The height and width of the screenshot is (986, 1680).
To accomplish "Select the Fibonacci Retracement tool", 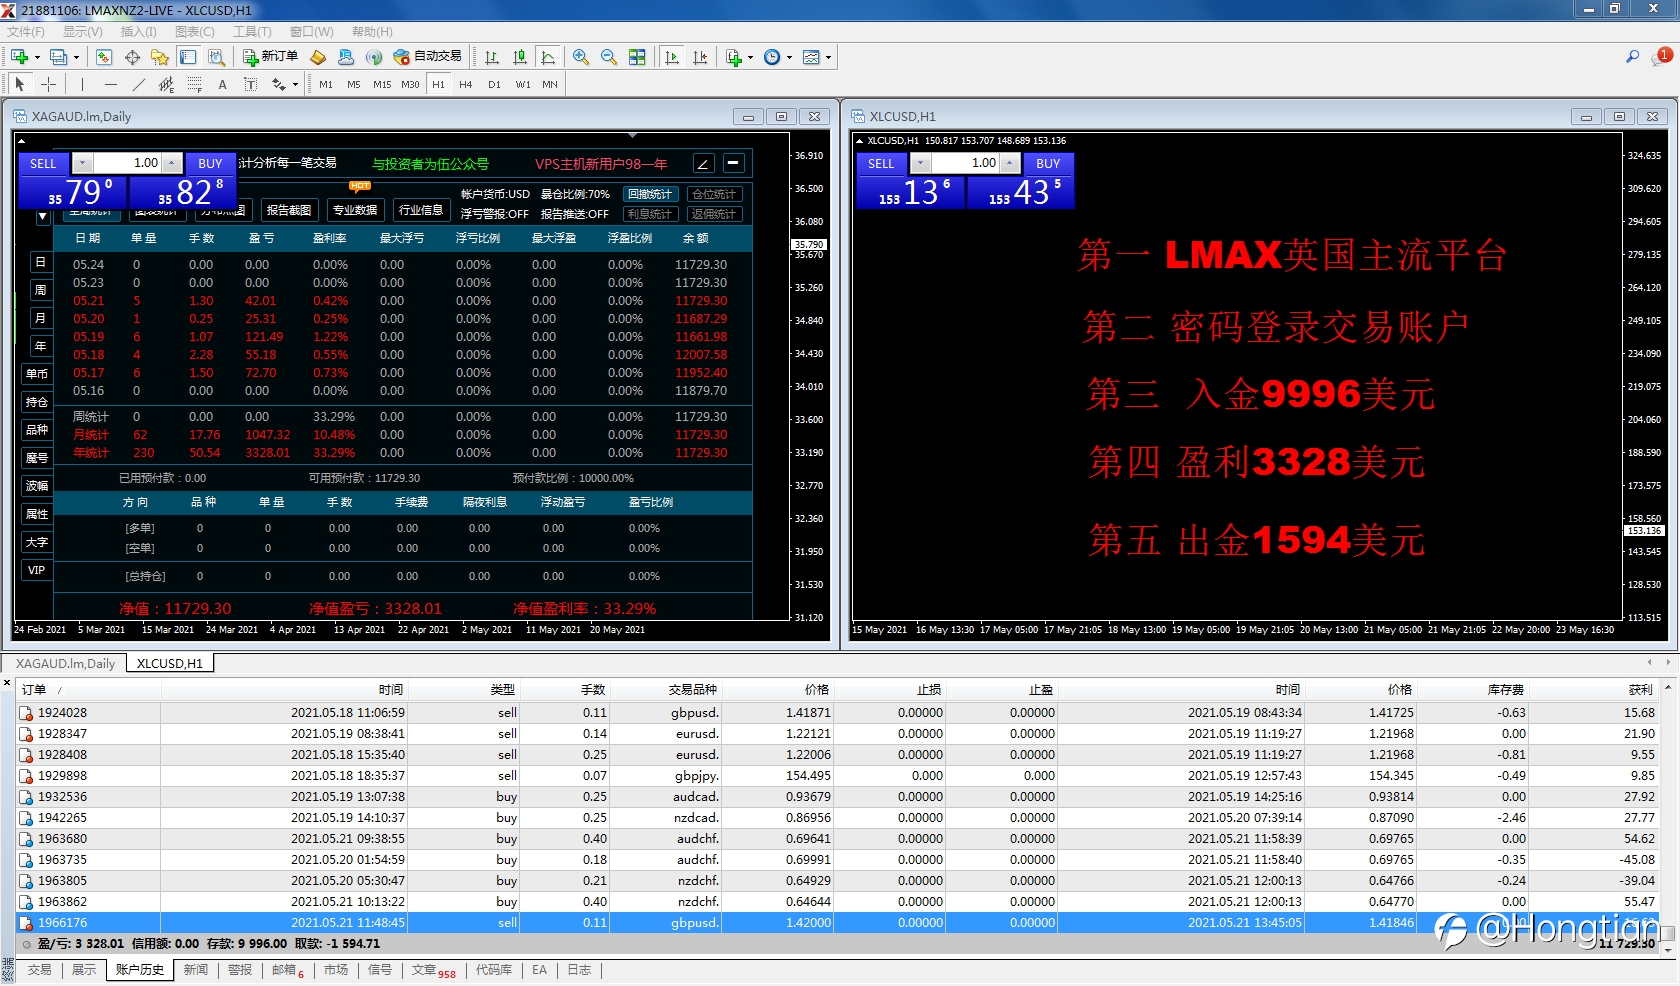I will pyautogui.click(x=195, y=84).
